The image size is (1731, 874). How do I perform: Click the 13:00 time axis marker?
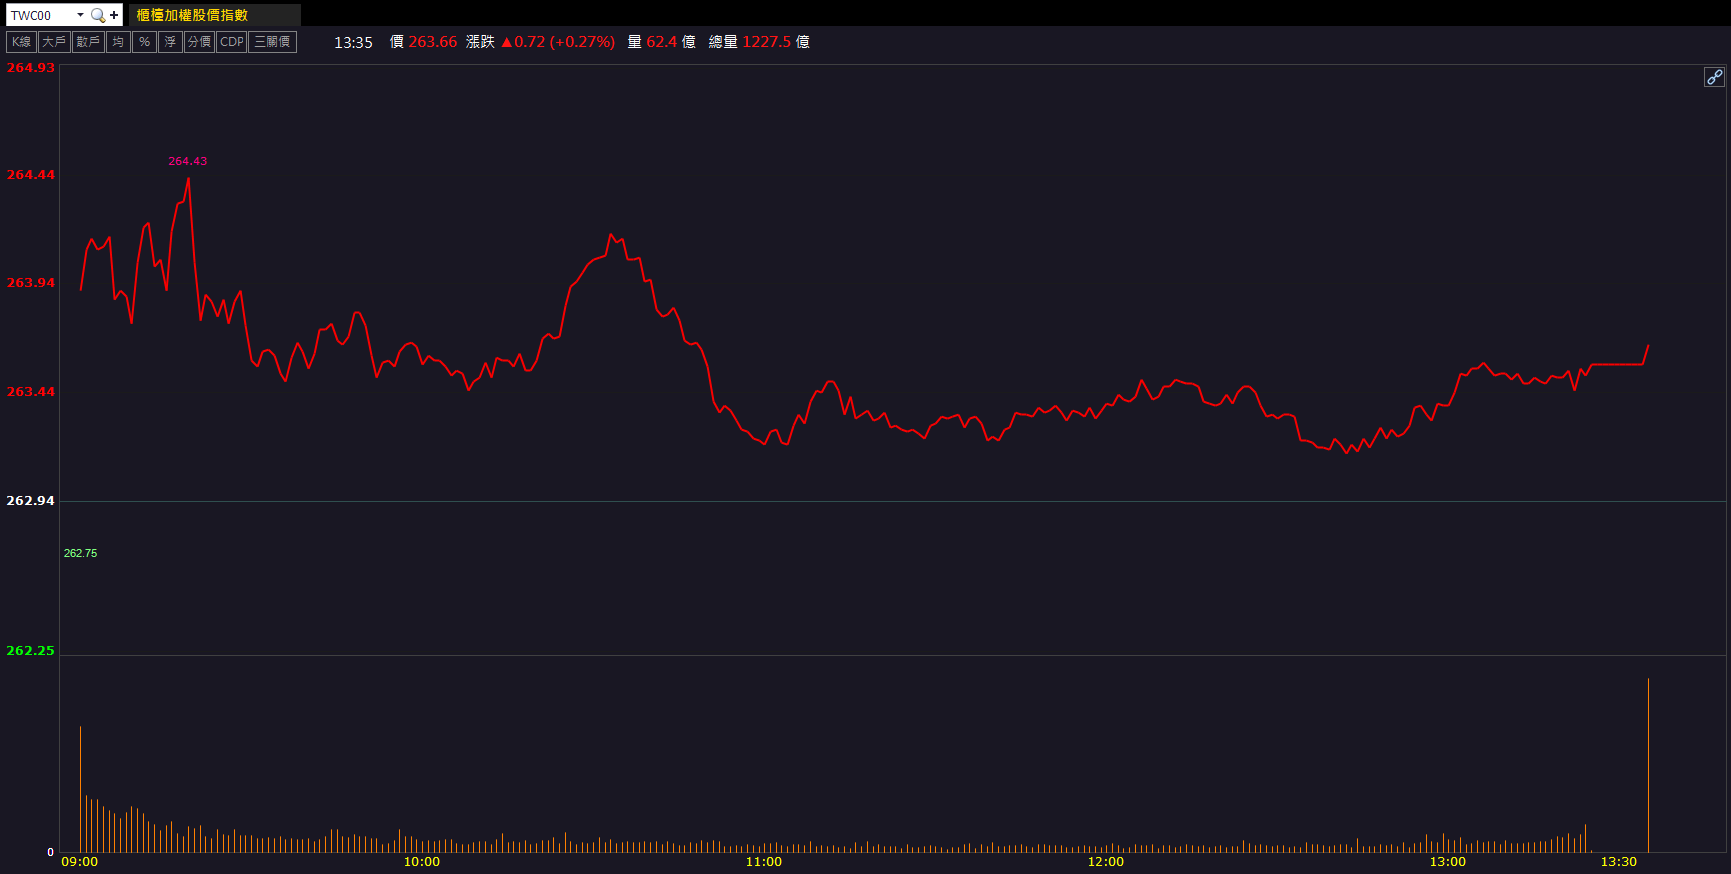click(x=1447, y=862)
